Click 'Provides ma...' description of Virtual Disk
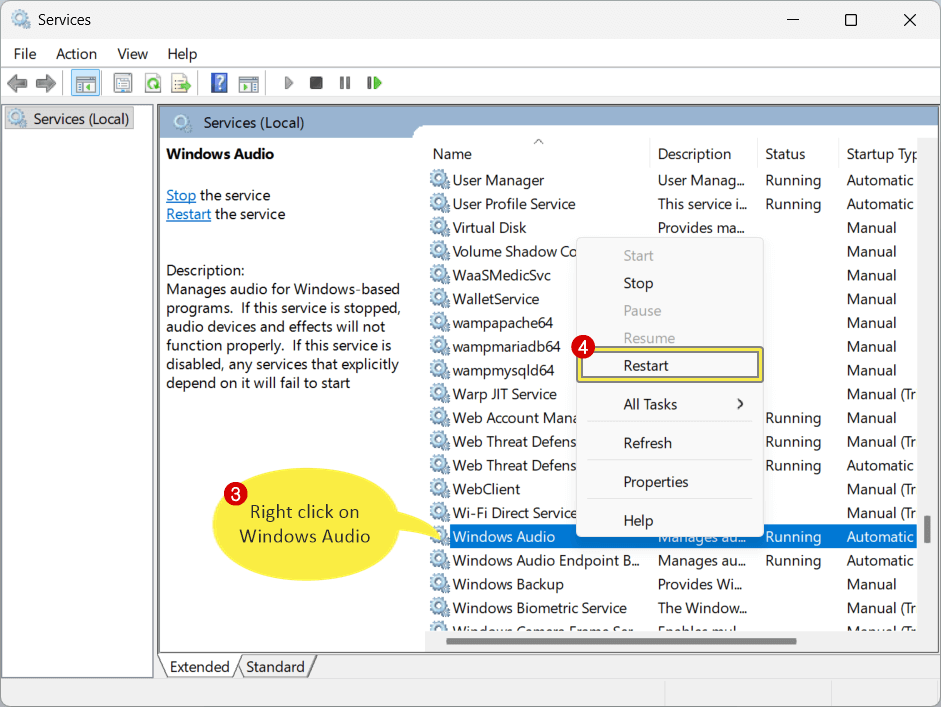The image size is (941, 707). point(701,227)
